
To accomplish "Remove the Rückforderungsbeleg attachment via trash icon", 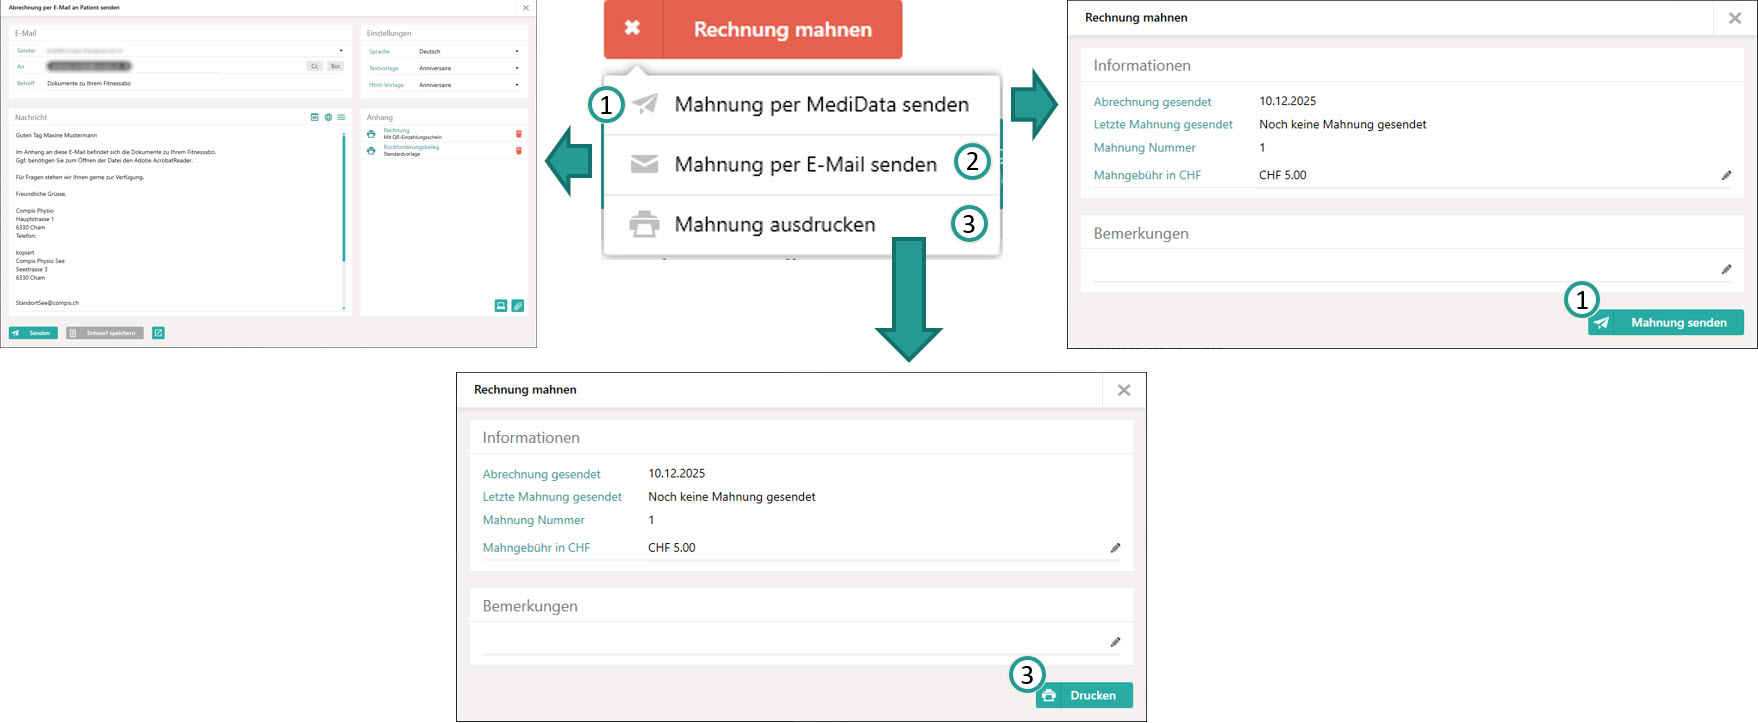I will point(518,151).
